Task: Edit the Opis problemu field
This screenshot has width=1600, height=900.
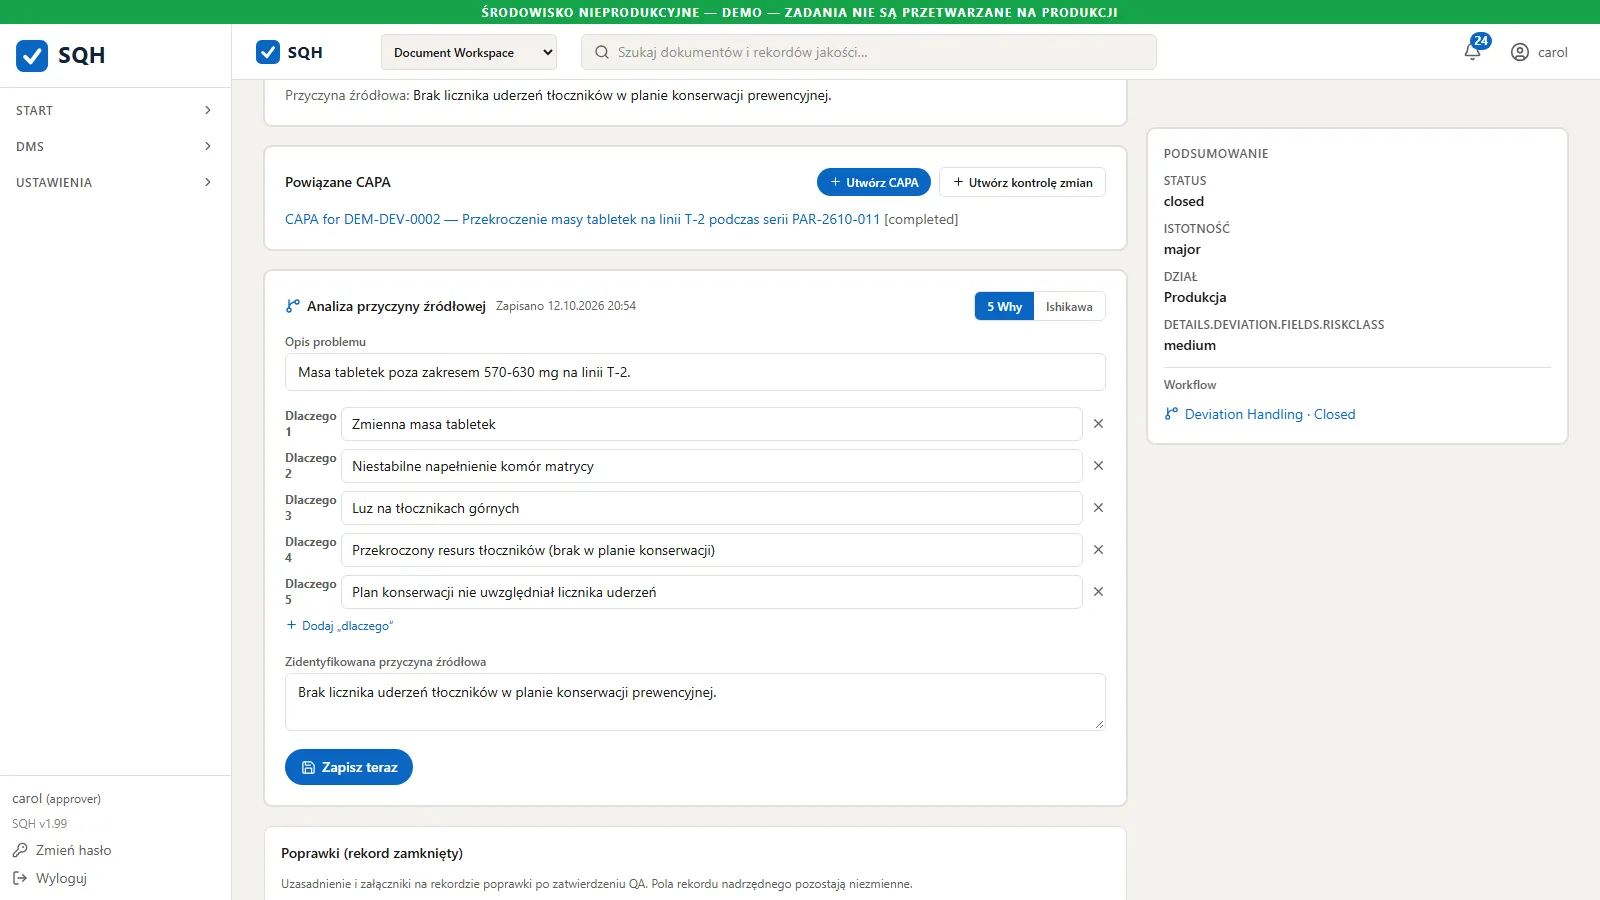Action: (x=695, y=372)
